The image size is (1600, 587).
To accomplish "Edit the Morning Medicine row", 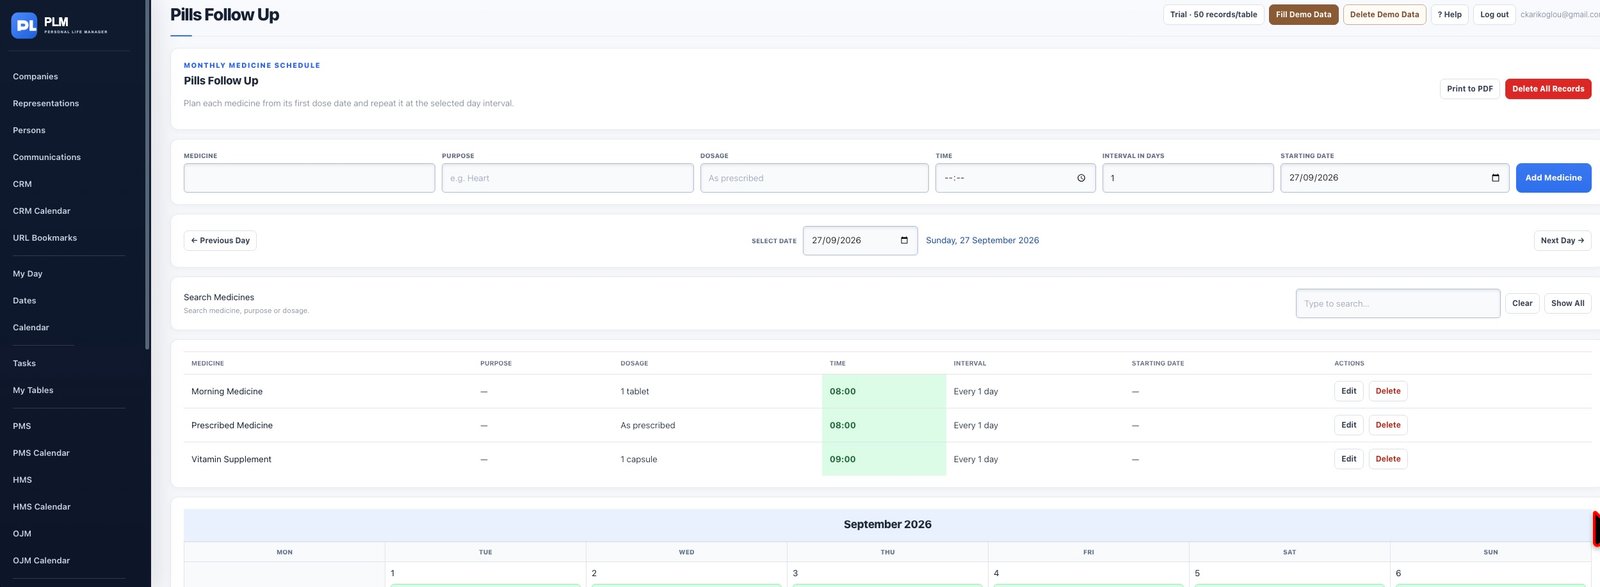I will (x=1348, y=391).
